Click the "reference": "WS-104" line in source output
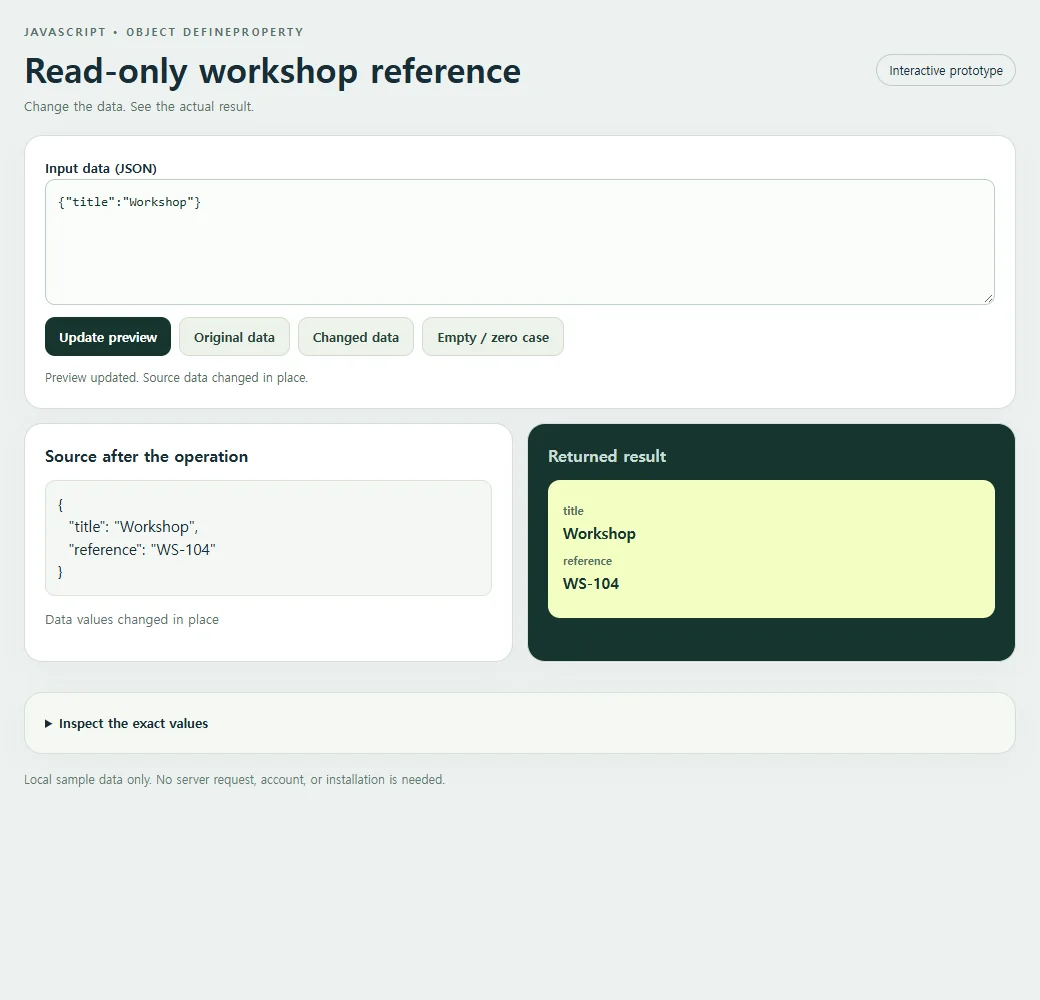The width and height of the screenshot is (1040, 1000). [x=142, y=549]
